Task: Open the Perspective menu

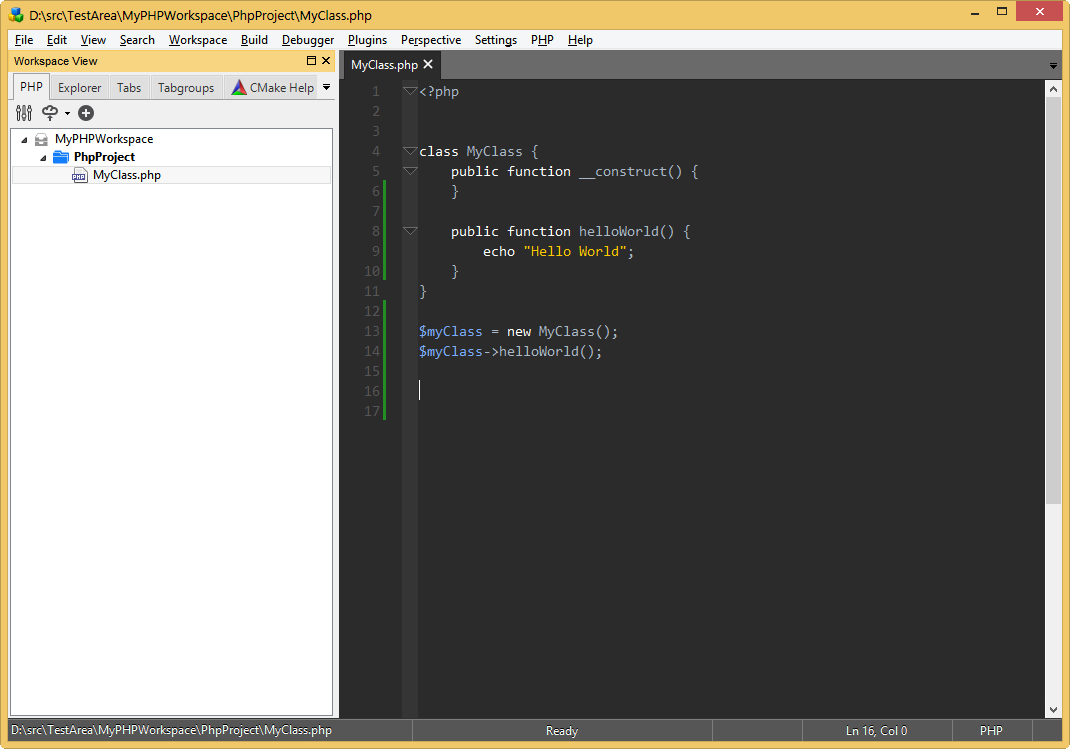Action: 431,40
